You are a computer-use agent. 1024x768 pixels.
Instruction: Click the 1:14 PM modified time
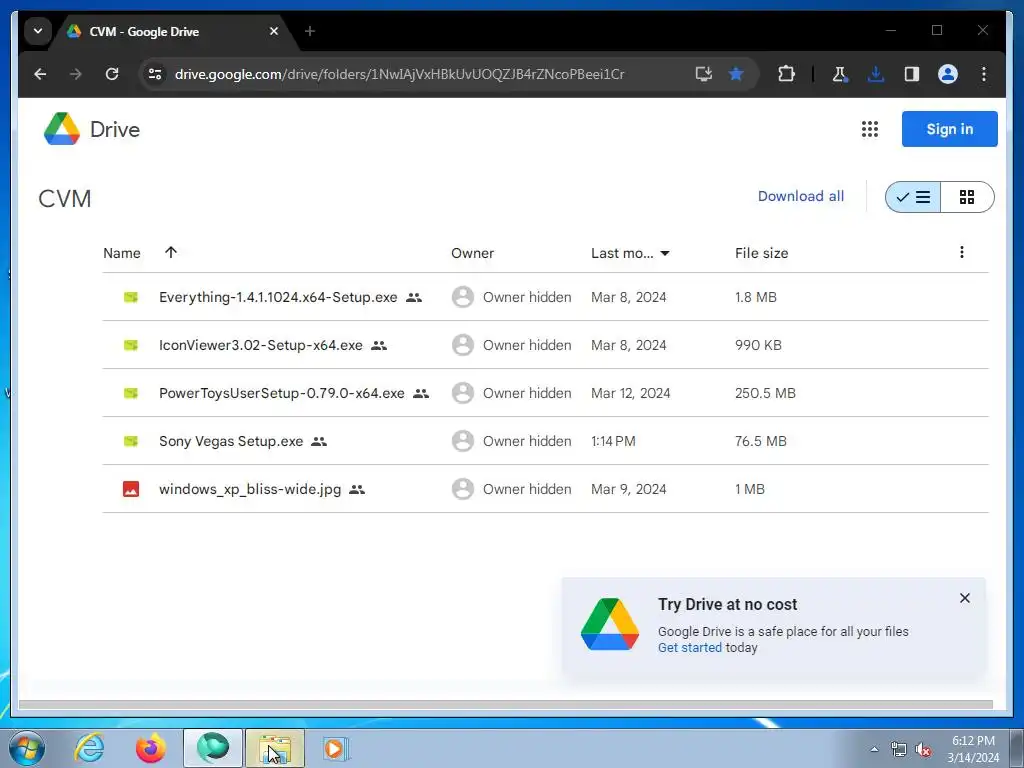tap(613, 441)
